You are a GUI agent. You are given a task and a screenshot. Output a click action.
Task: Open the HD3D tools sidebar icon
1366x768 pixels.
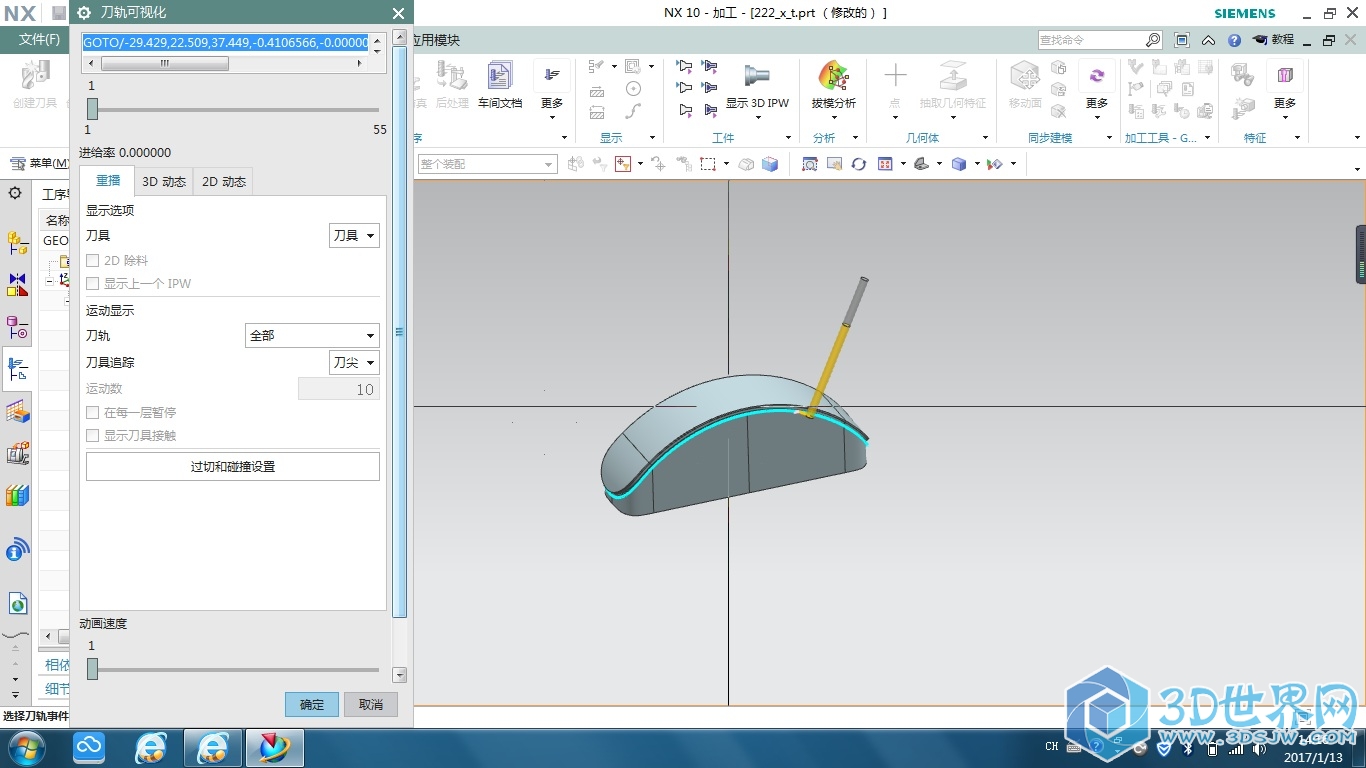pyautogui.click(x=17, y=549)
